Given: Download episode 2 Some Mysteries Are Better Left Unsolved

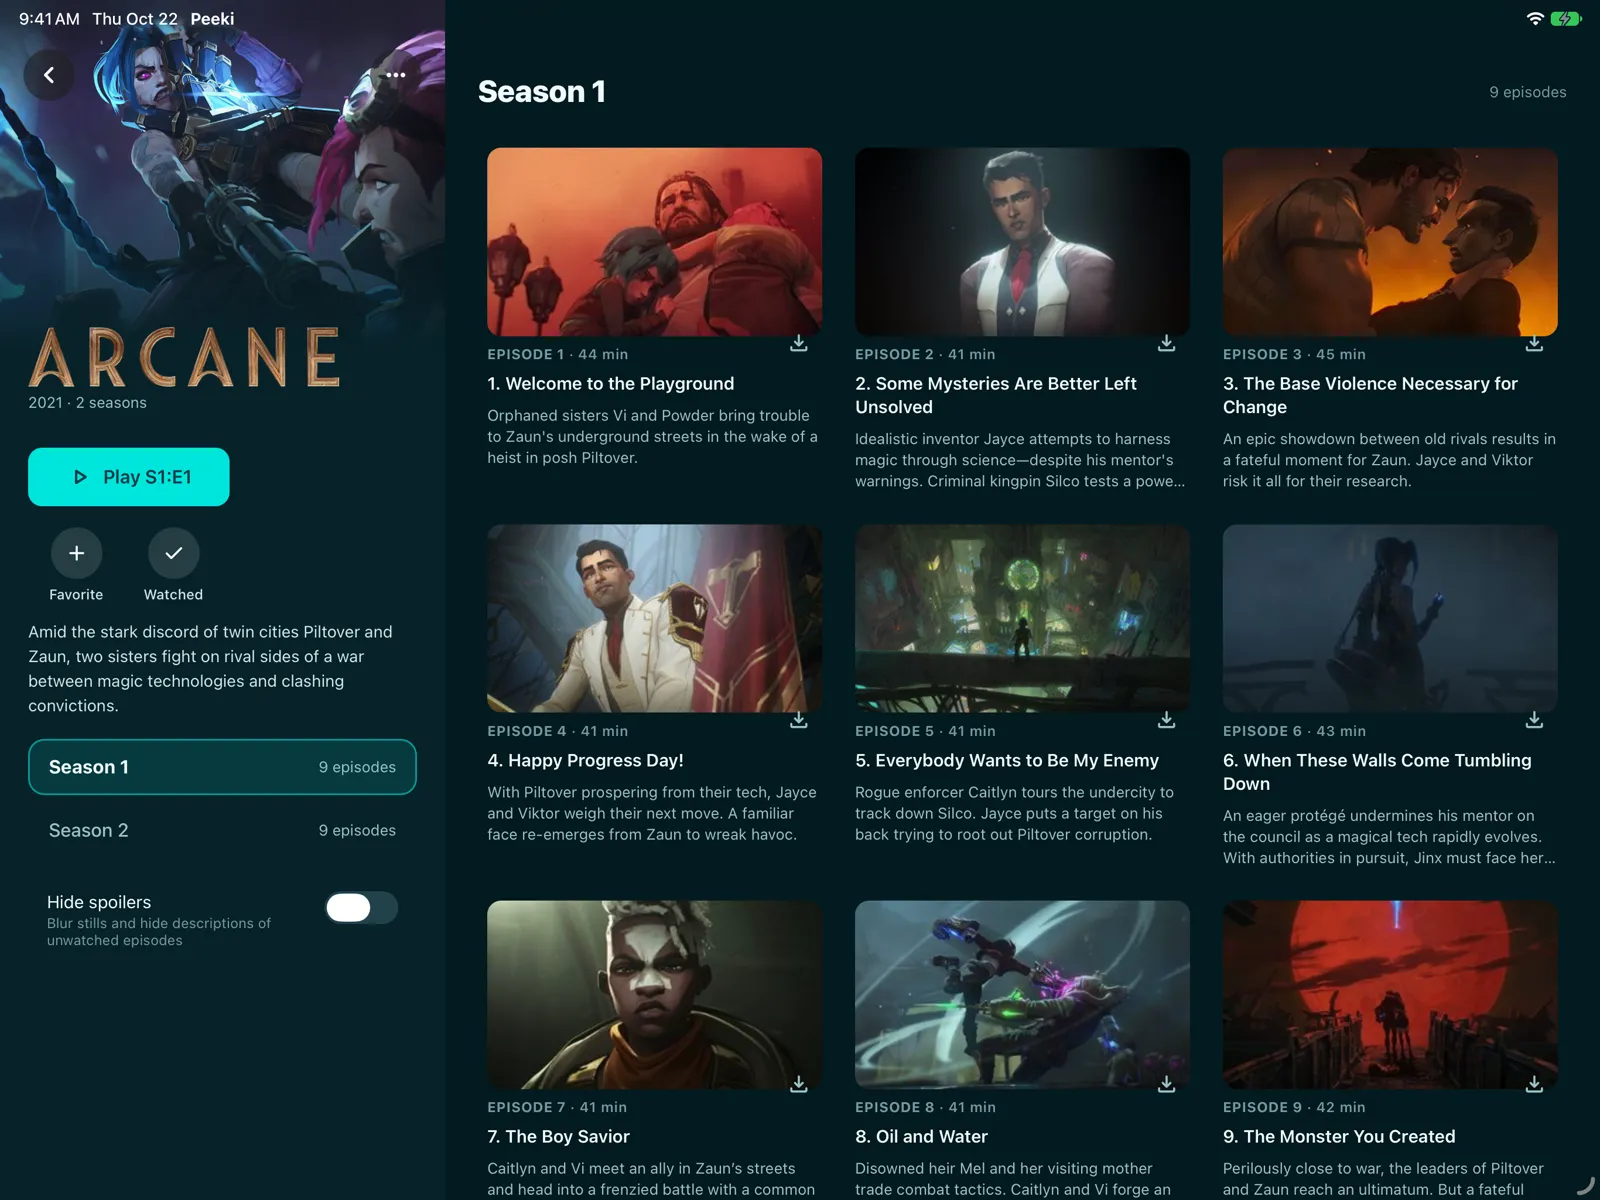Looking at the screenshot, I should point(1167,343).
